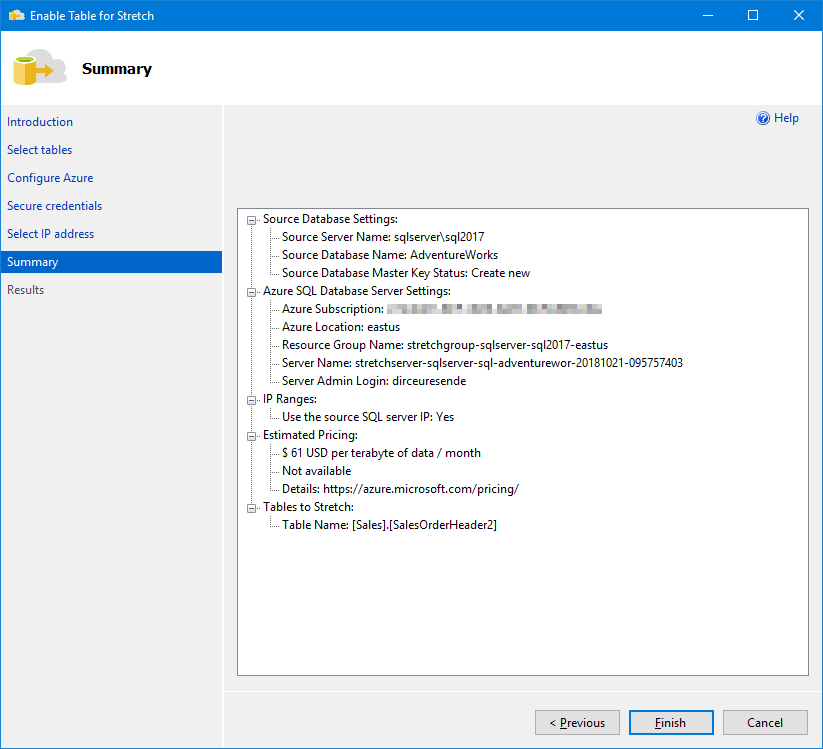This screenshot has height=749, width=823.
Task: Go to the Introduction step
Action: tap(40, 122)
